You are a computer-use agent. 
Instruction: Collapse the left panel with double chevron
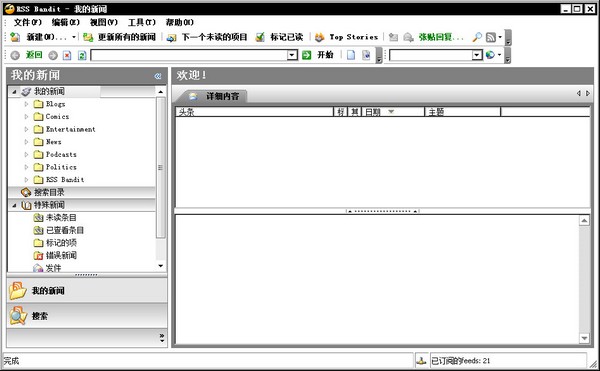coord(158,76)
